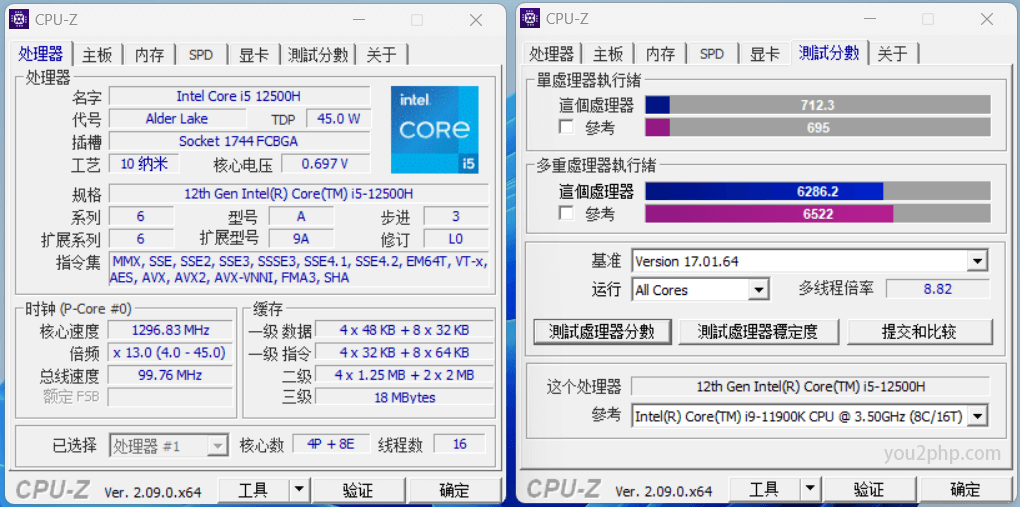The image size is (1020, 507).
Task: Click the 修订 L0 value
Action: click(455, 239)
